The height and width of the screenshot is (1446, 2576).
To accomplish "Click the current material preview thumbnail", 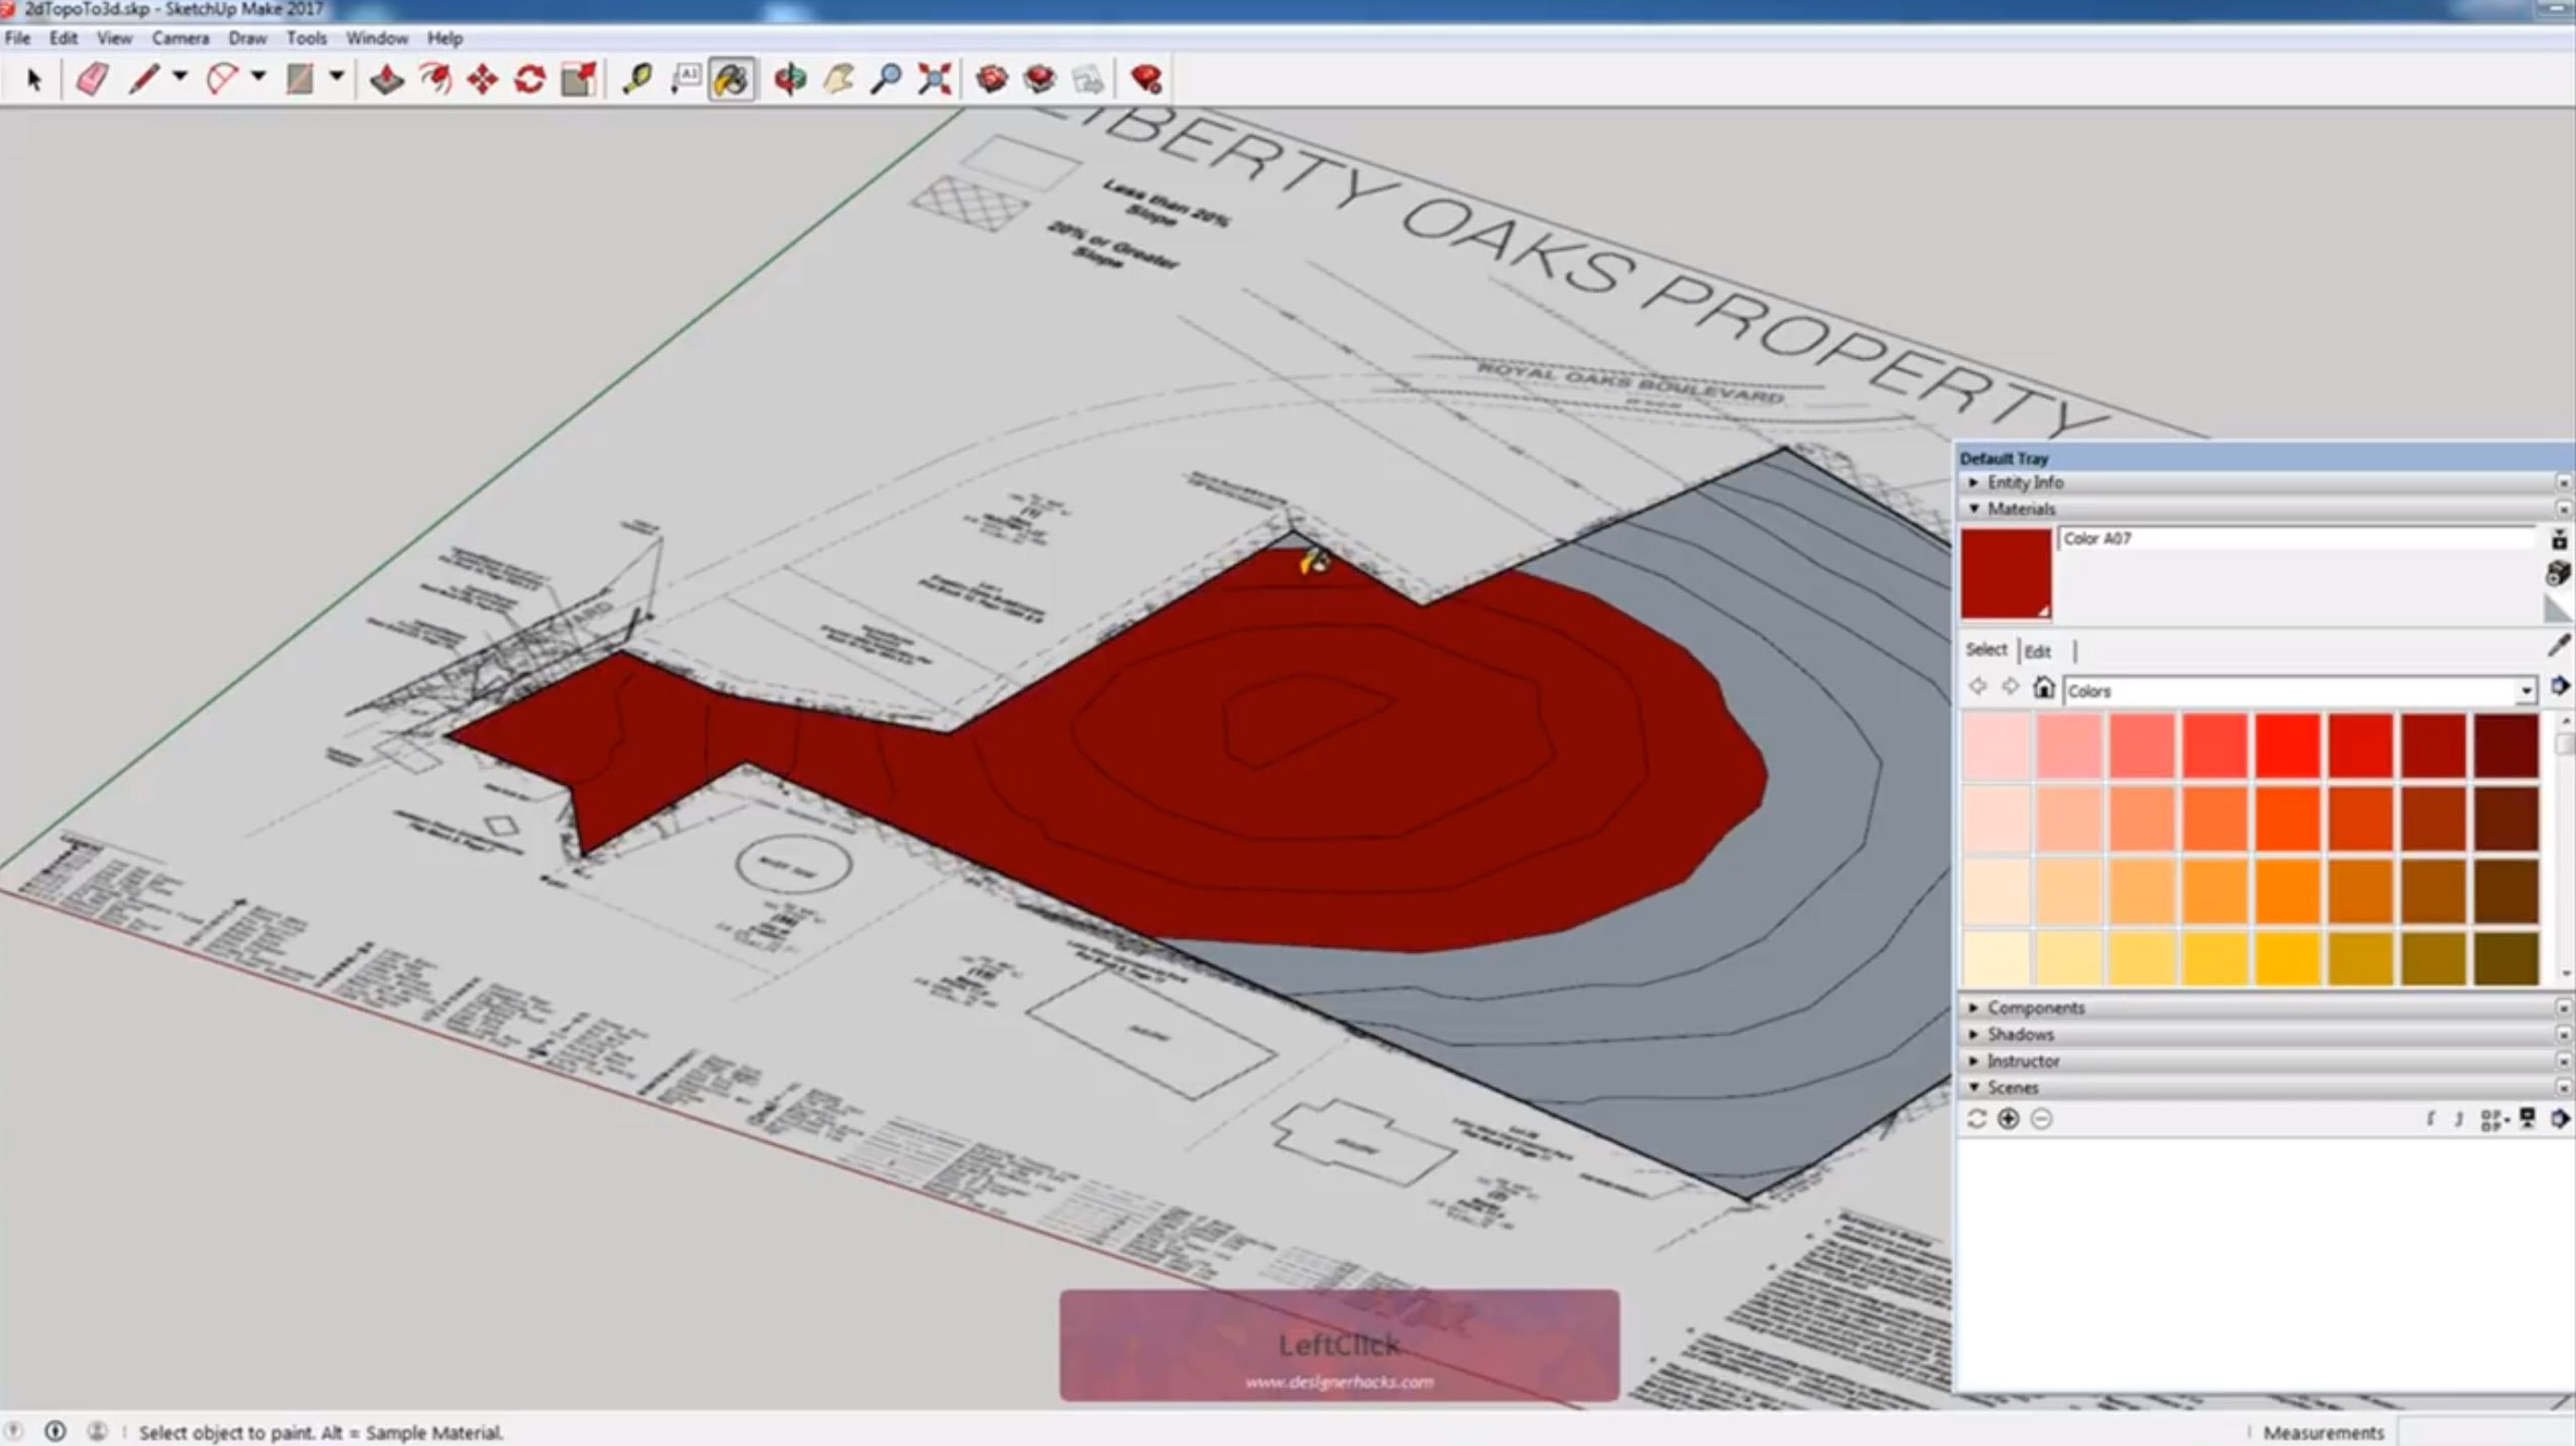I will (2006, 574).
